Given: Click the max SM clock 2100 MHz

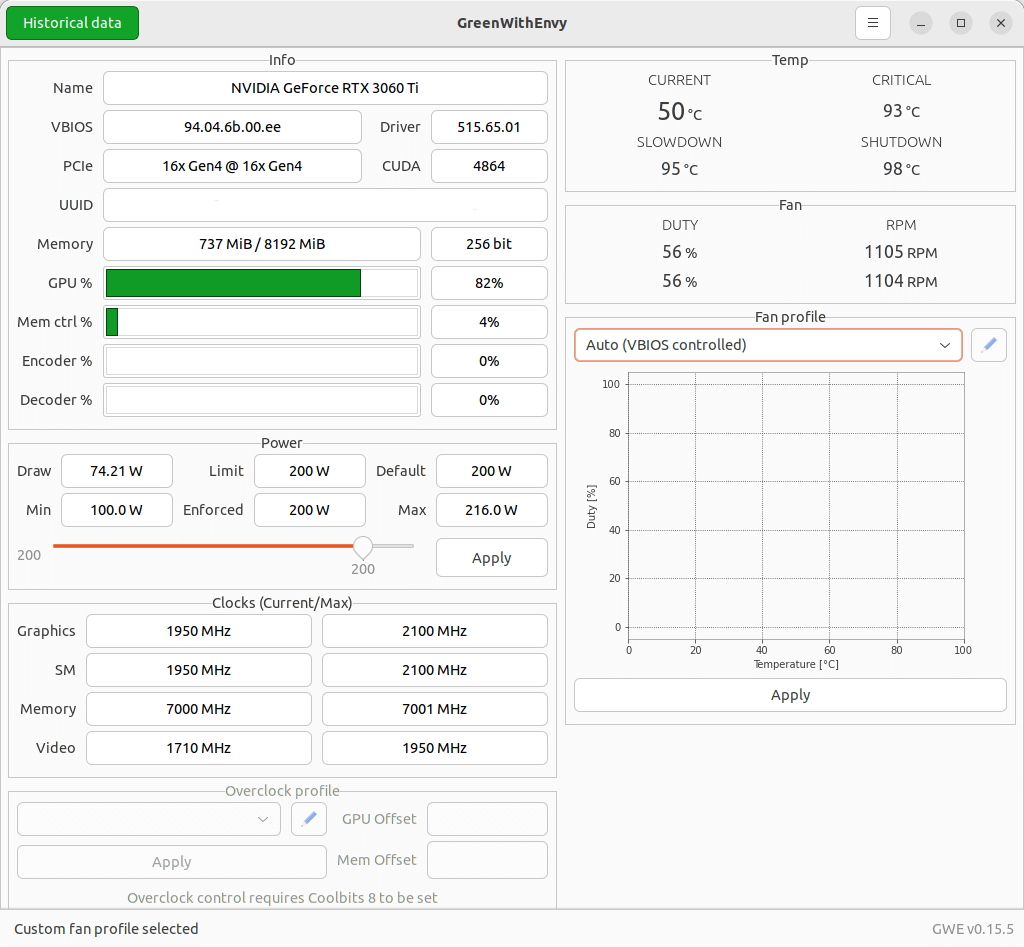Looking at the screenshot, I should [435, 670].
